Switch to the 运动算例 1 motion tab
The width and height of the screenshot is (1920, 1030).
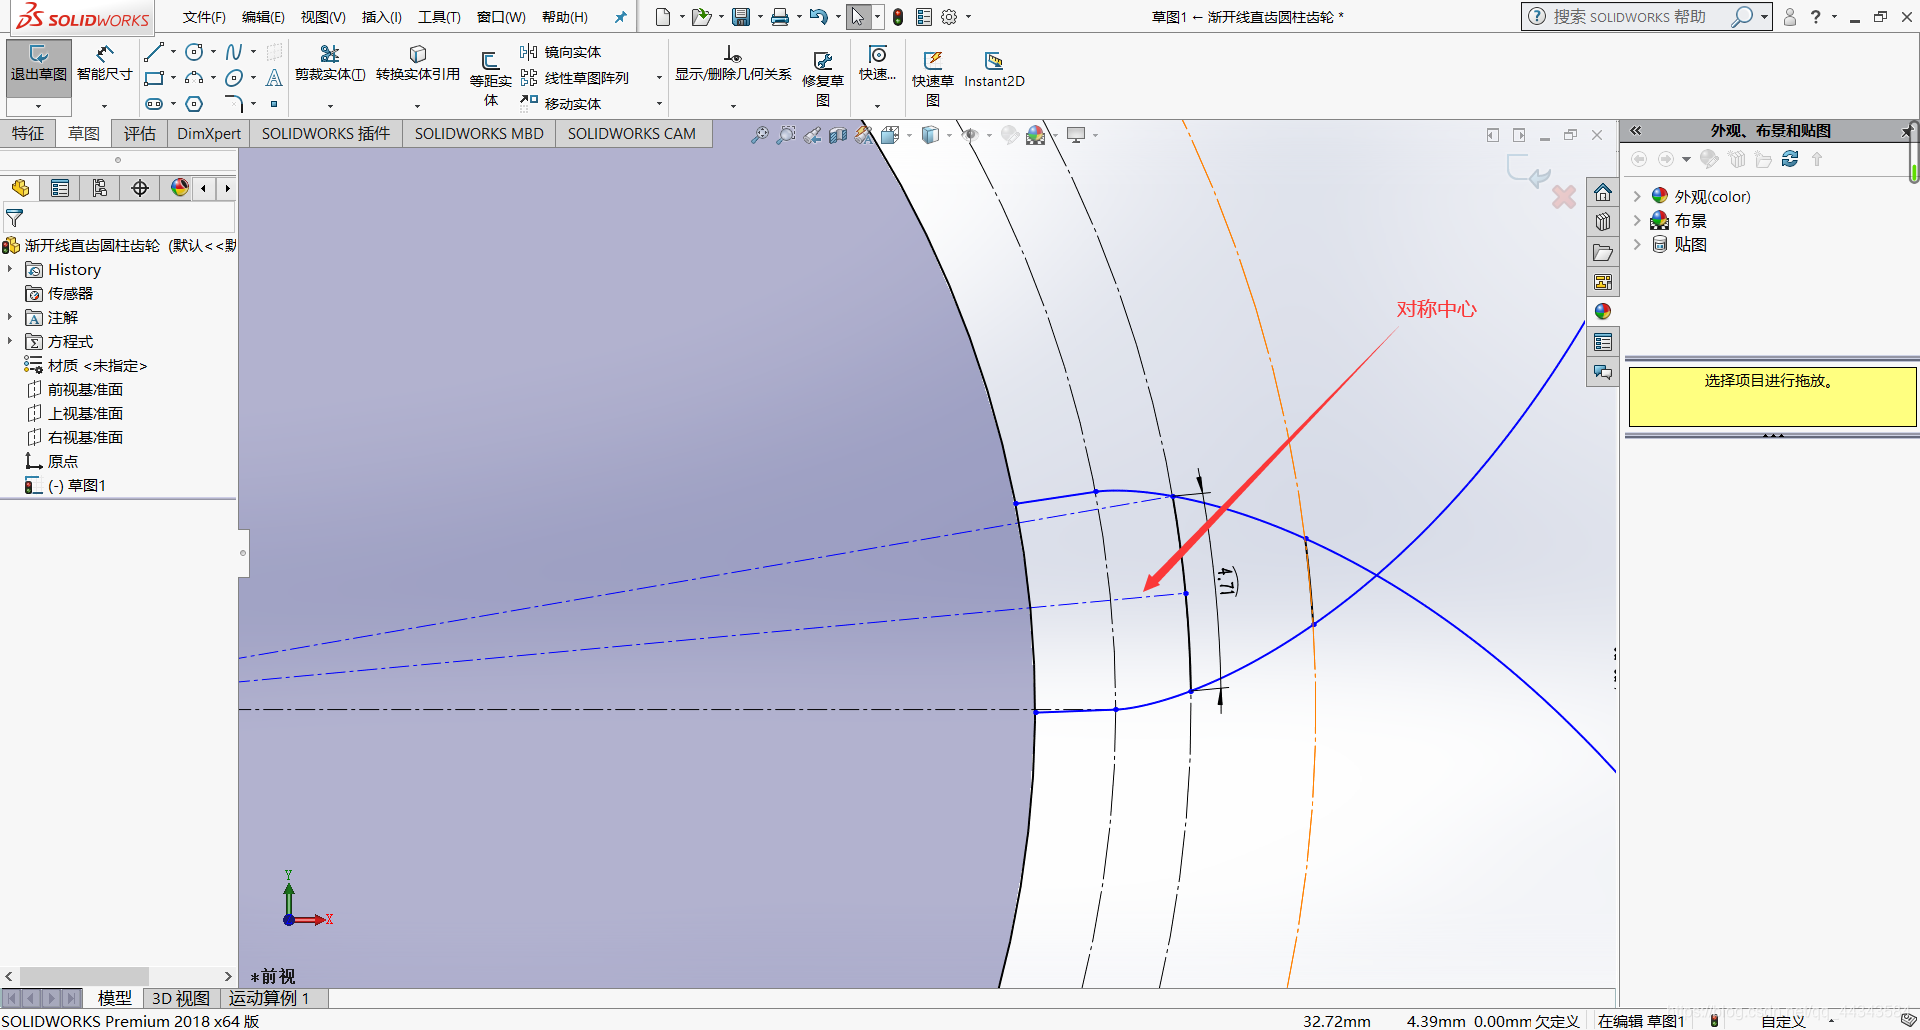click(x=269, y=998)
